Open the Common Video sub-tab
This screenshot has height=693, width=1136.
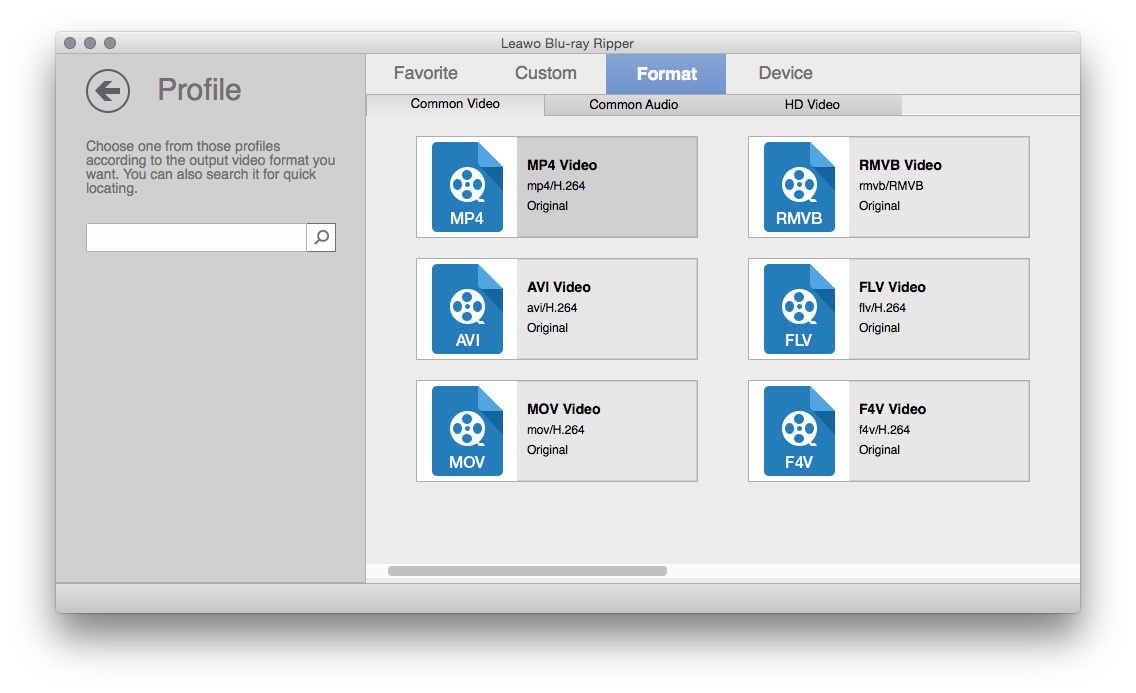[x=455, y=104]
